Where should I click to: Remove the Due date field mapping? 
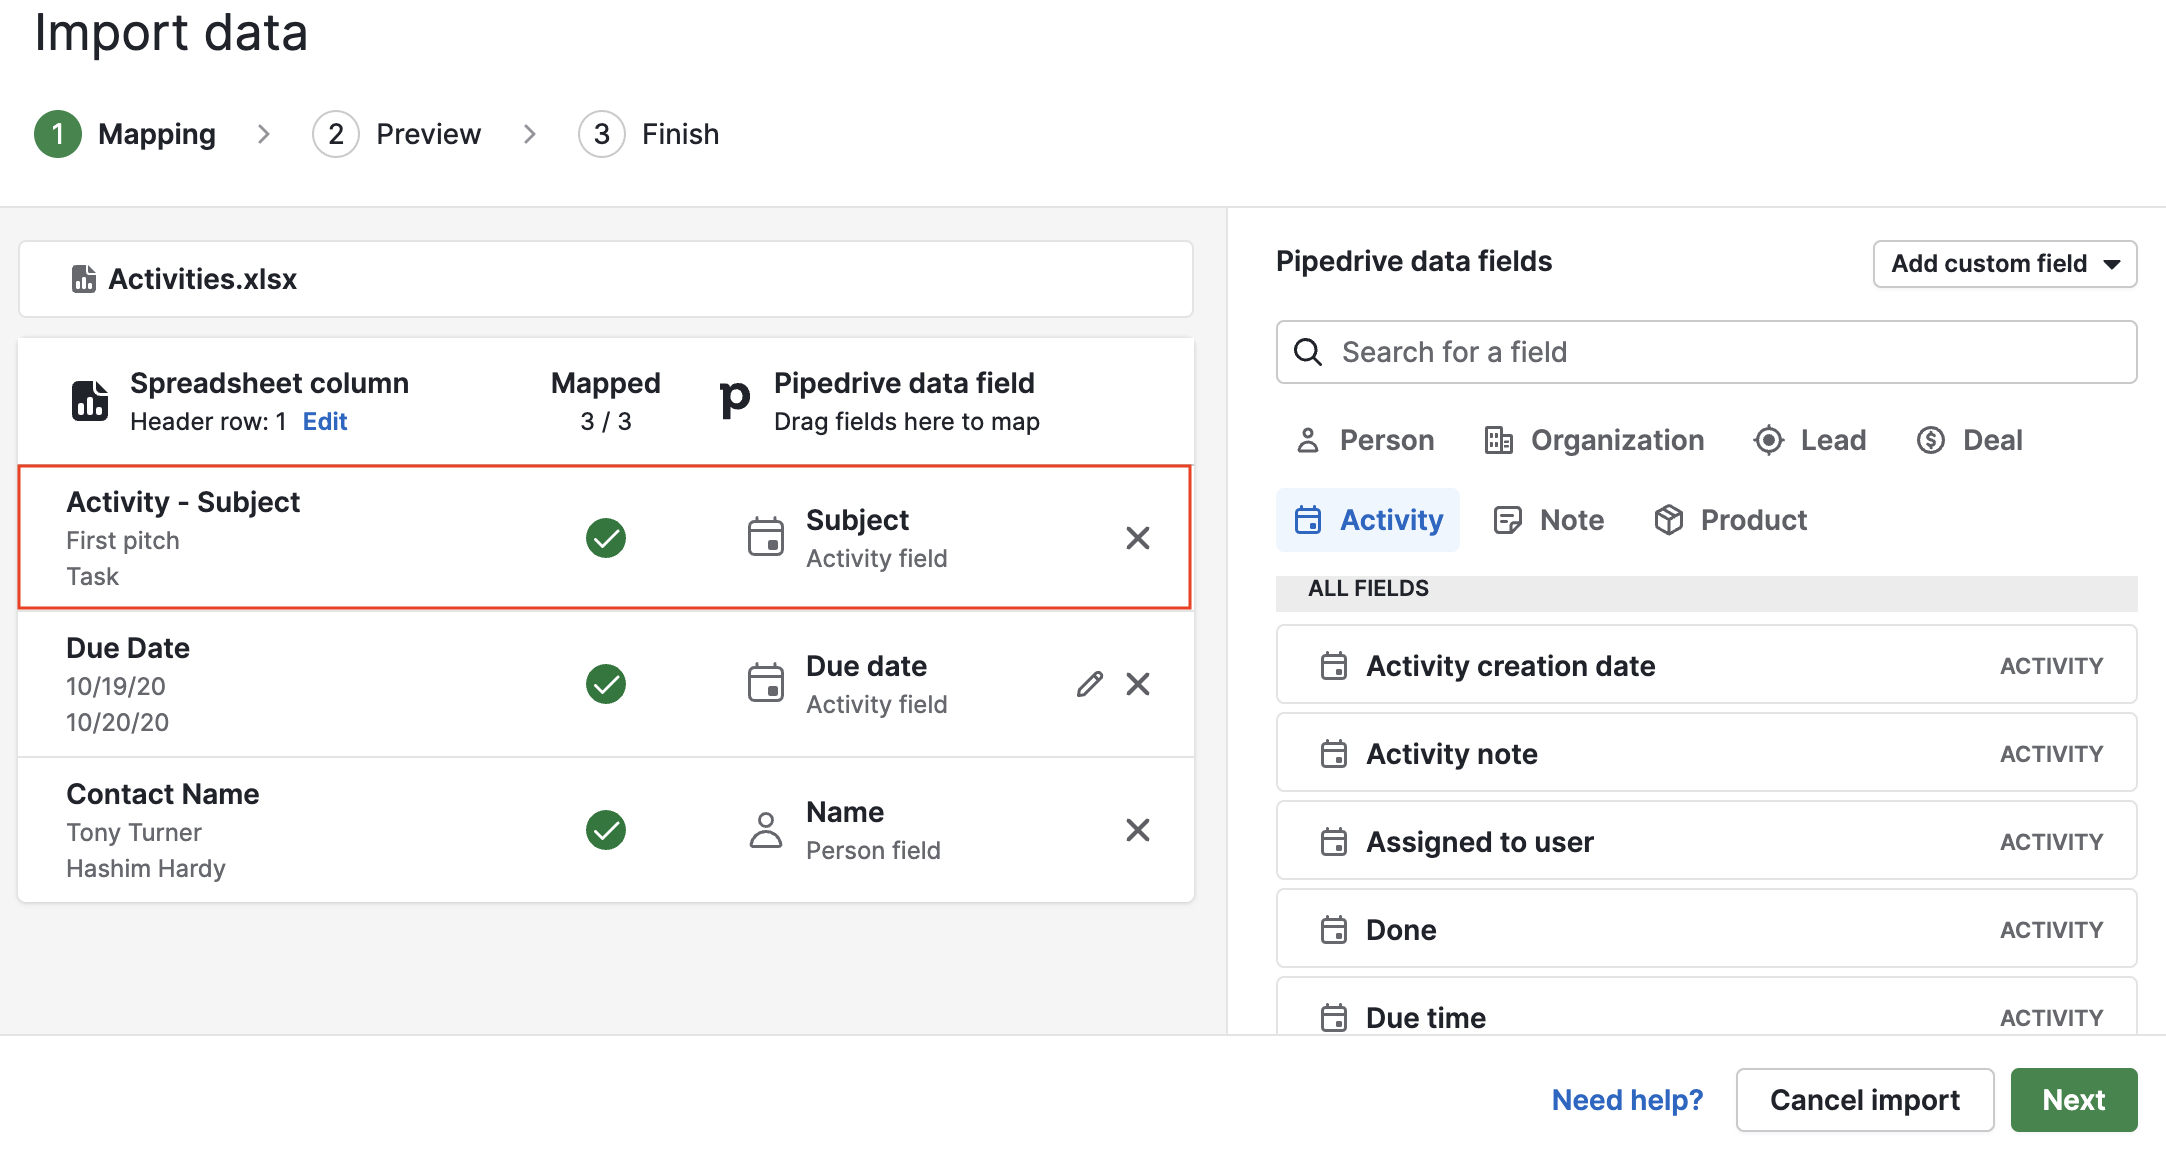[1138, 684]
